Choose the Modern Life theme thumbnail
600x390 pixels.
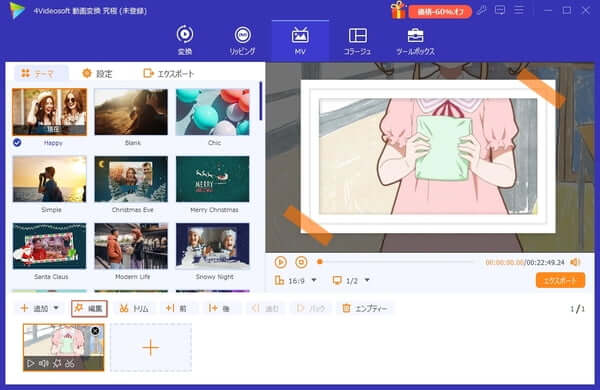tap(131, 246)
